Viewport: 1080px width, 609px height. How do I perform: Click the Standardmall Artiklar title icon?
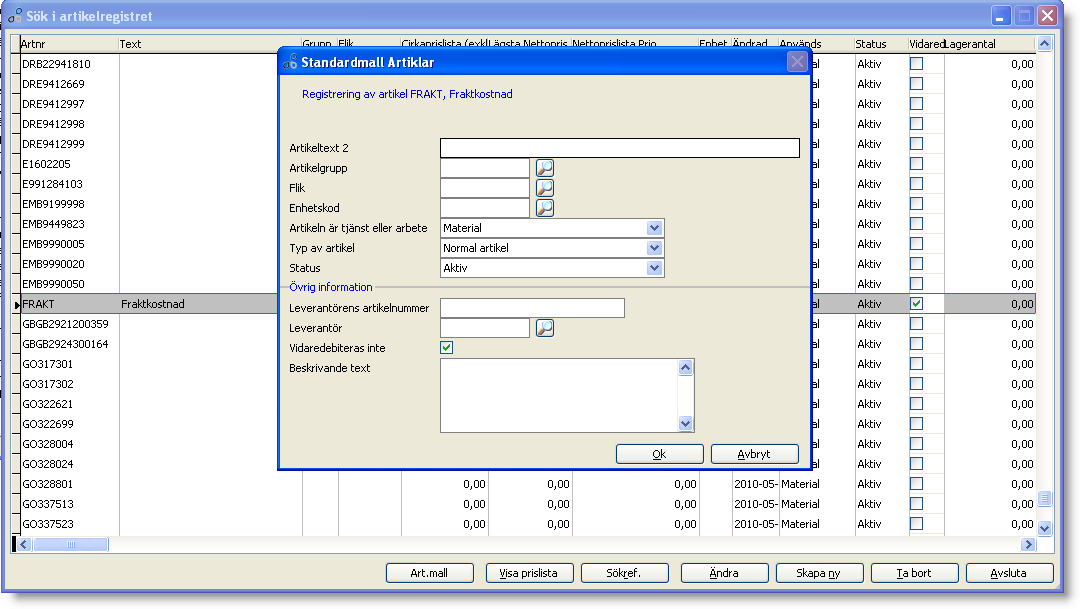tap(290, 62)
